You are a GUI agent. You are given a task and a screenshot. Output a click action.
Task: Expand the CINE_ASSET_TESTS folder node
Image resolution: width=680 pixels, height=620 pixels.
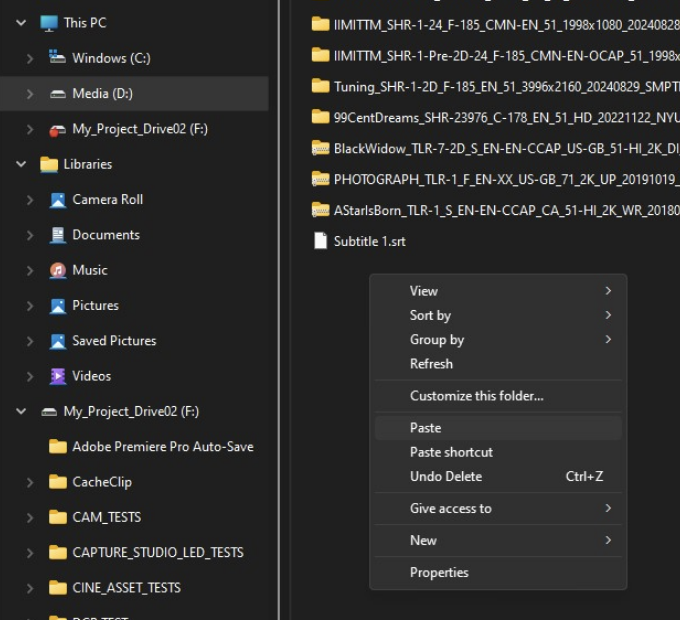coord(29,588)
